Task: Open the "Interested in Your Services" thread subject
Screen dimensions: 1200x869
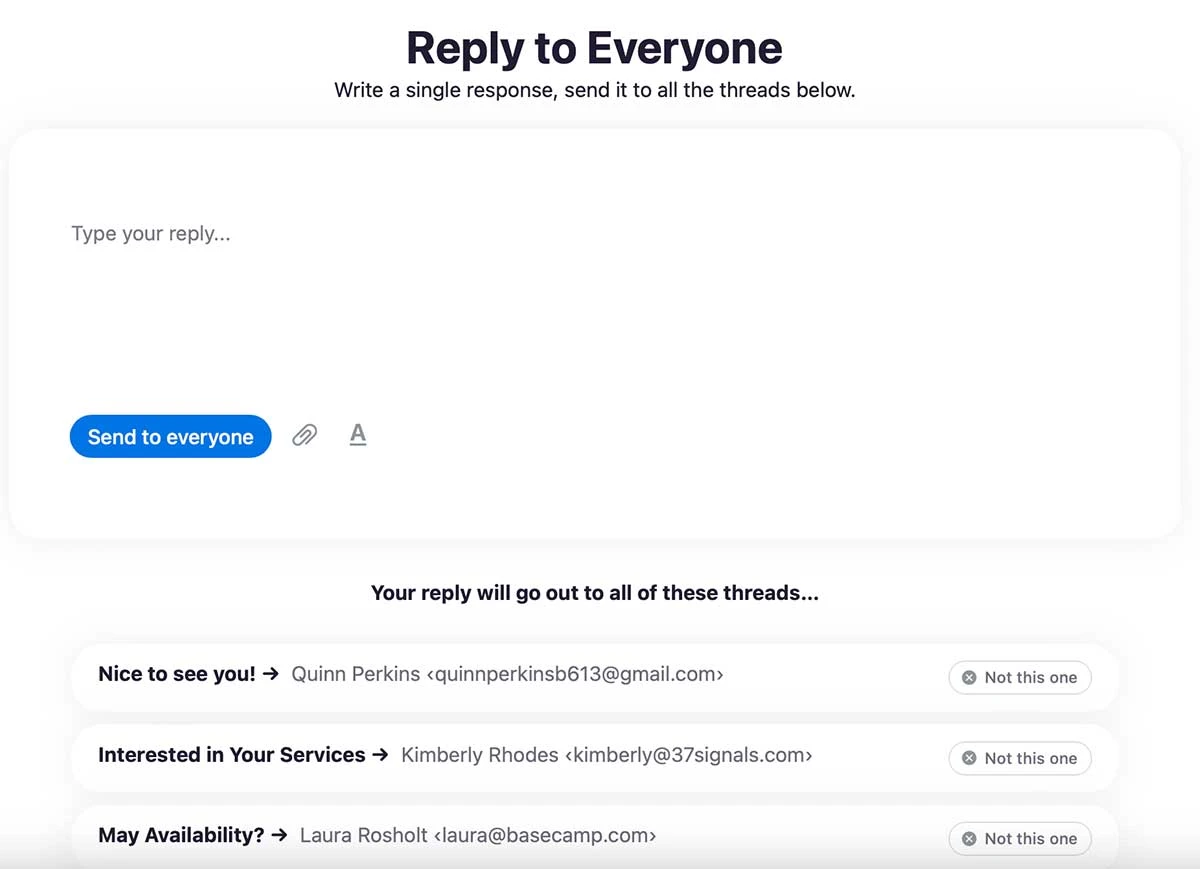Action: (232, 756)
